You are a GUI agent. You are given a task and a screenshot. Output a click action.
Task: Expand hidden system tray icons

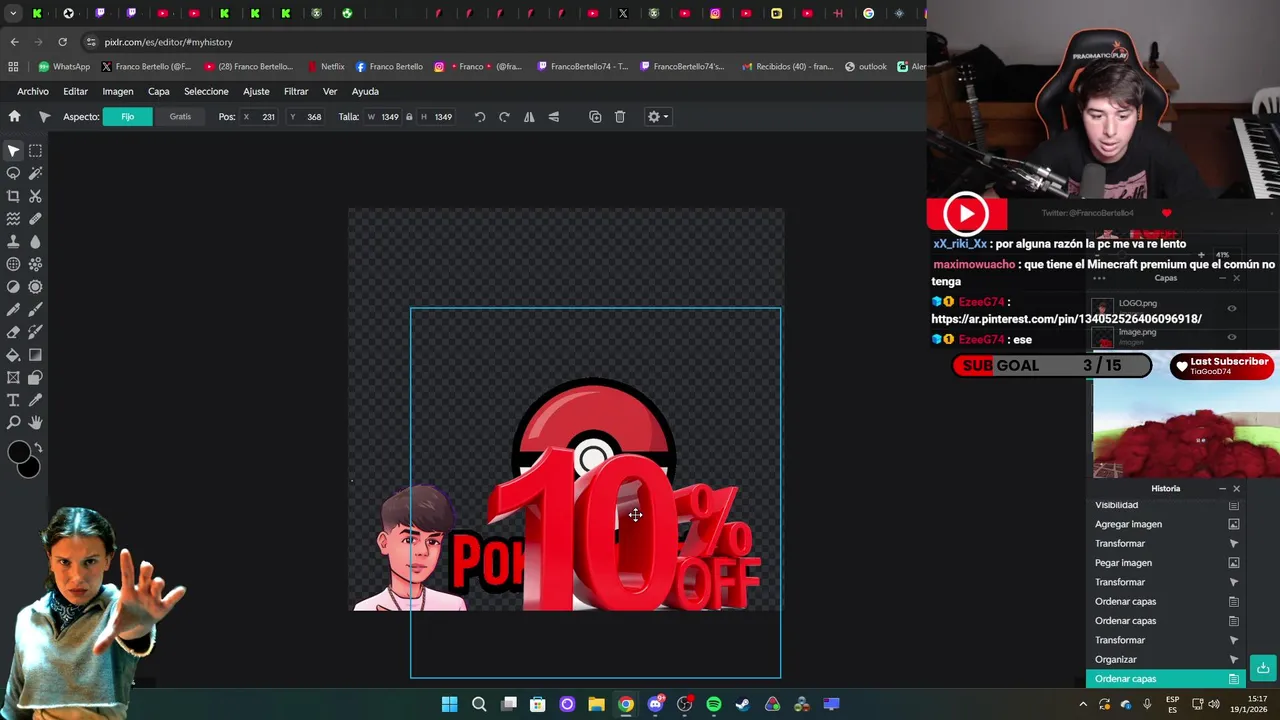[1082, 705]
